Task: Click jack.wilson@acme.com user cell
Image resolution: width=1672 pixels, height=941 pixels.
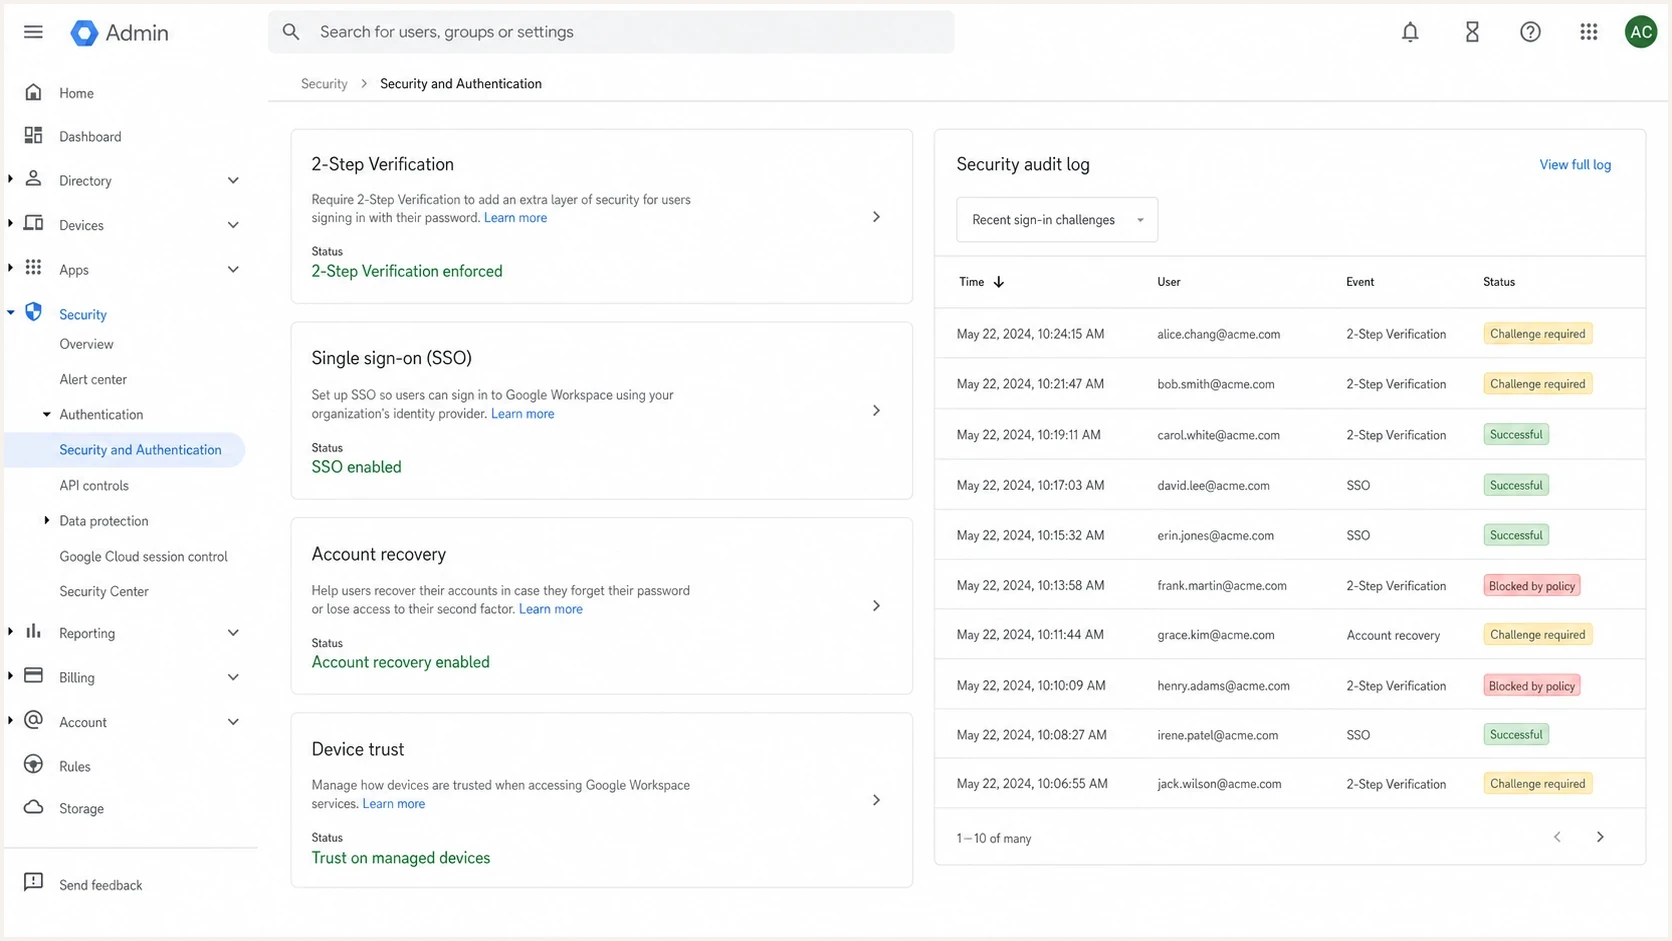Action: 1219,784
